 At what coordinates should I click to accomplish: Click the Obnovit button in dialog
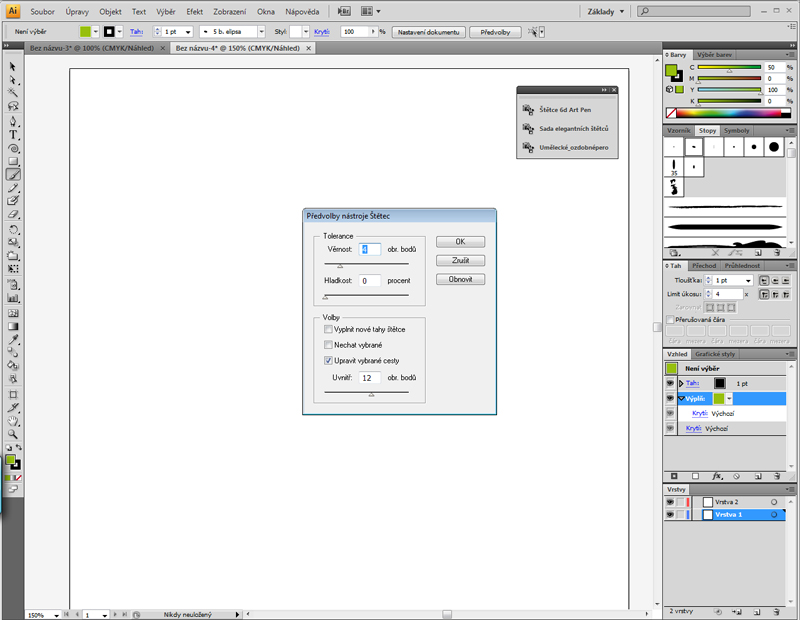tap(460, 279)
